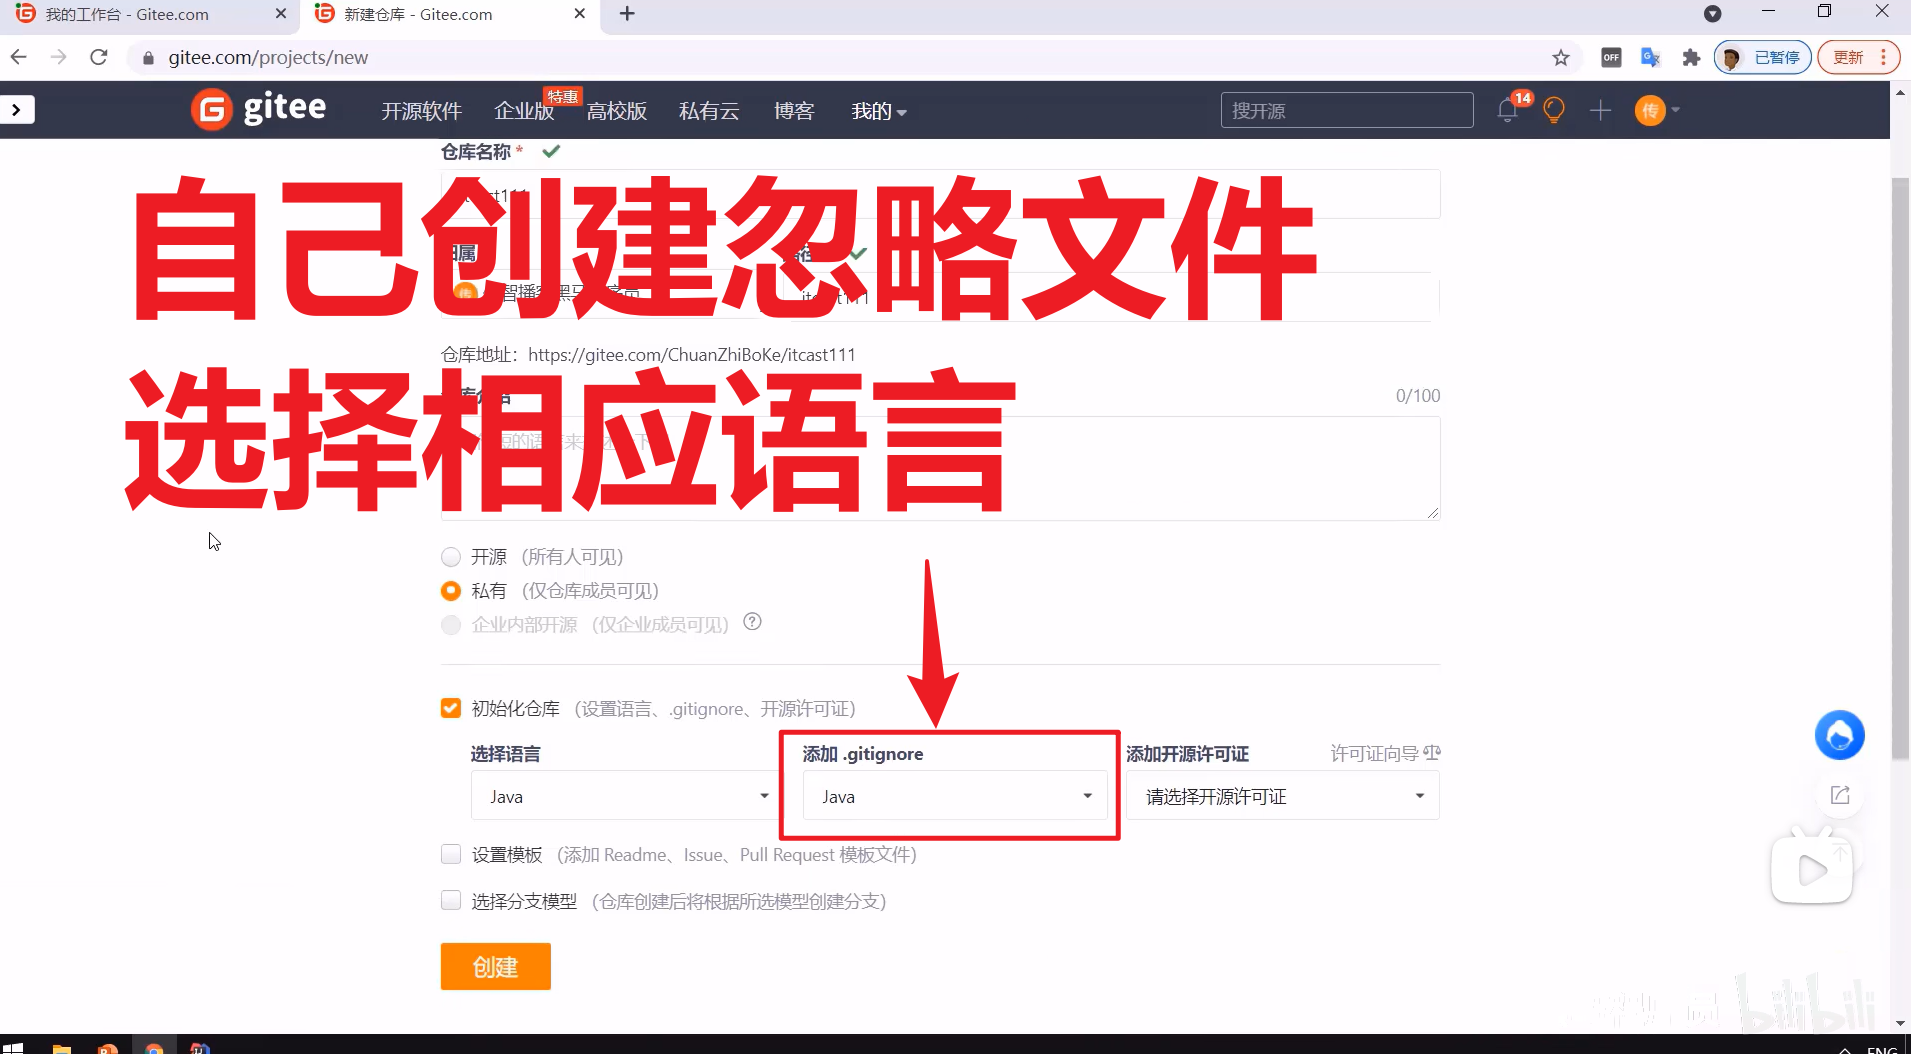Click the padlock icon in the address bar
Image resolution: width=1911 pixels, height=1054 pixels.
pos(148,58)
